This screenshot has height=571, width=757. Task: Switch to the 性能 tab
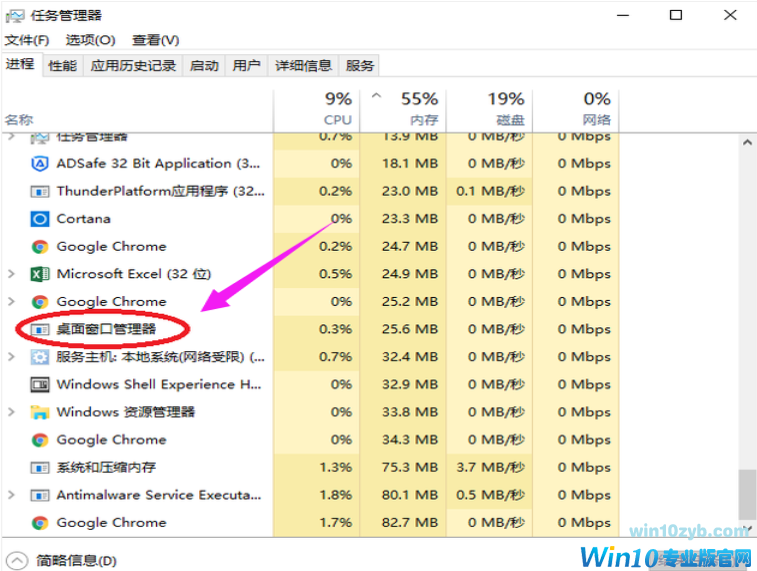point(63,65)
